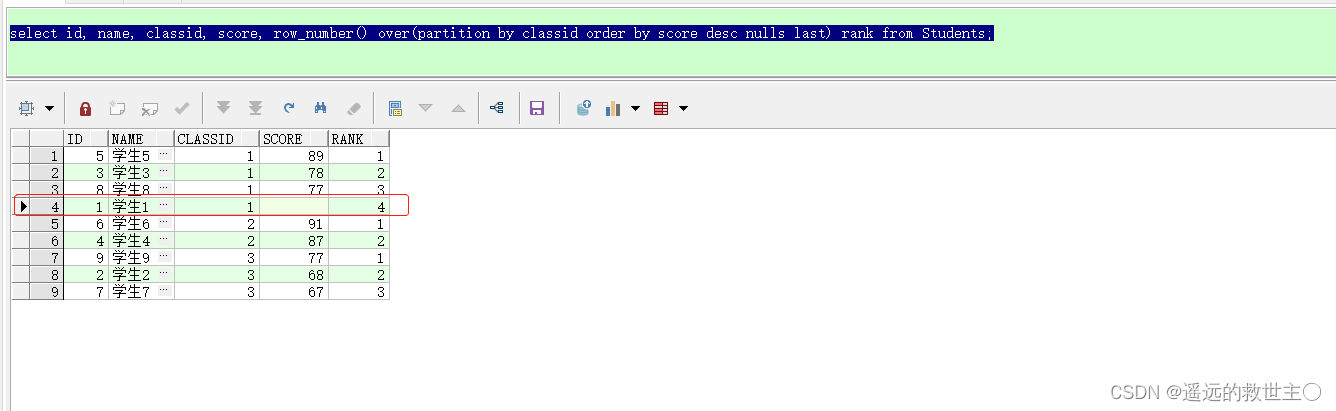Click the CLASSID cell in 学生6's row
1336x411 pixels.
[217, 223]
